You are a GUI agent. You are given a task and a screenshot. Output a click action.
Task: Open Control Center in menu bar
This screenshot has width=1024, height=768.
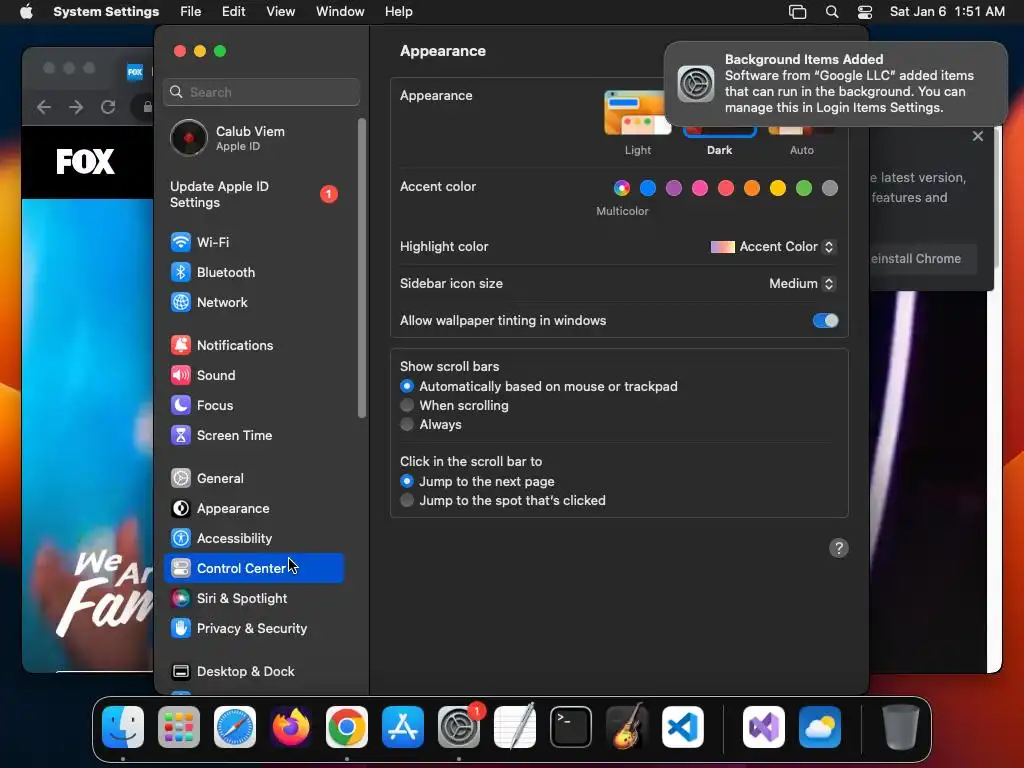coord(865,12)
